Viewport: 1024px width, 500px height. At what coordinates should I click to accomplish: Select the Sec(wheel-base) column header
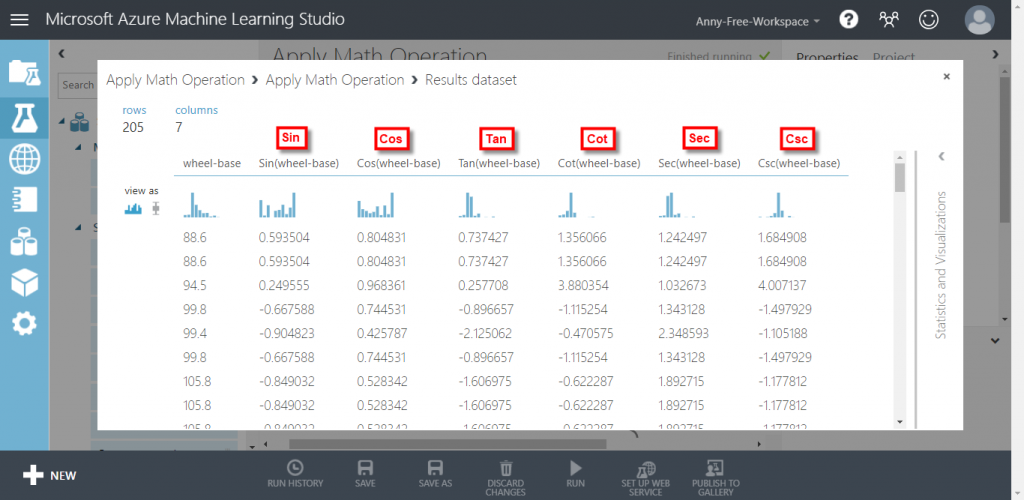point(699,163)
